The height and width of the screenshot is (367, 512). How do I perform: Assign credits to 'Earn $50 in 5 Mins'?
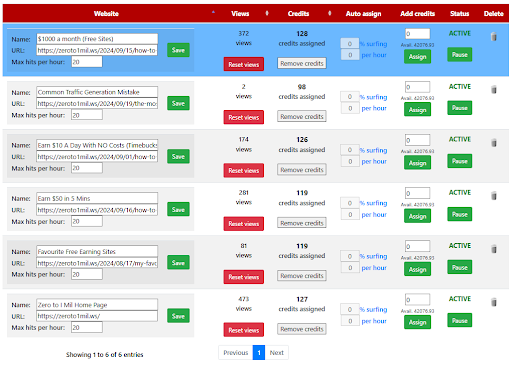(417, 216)
